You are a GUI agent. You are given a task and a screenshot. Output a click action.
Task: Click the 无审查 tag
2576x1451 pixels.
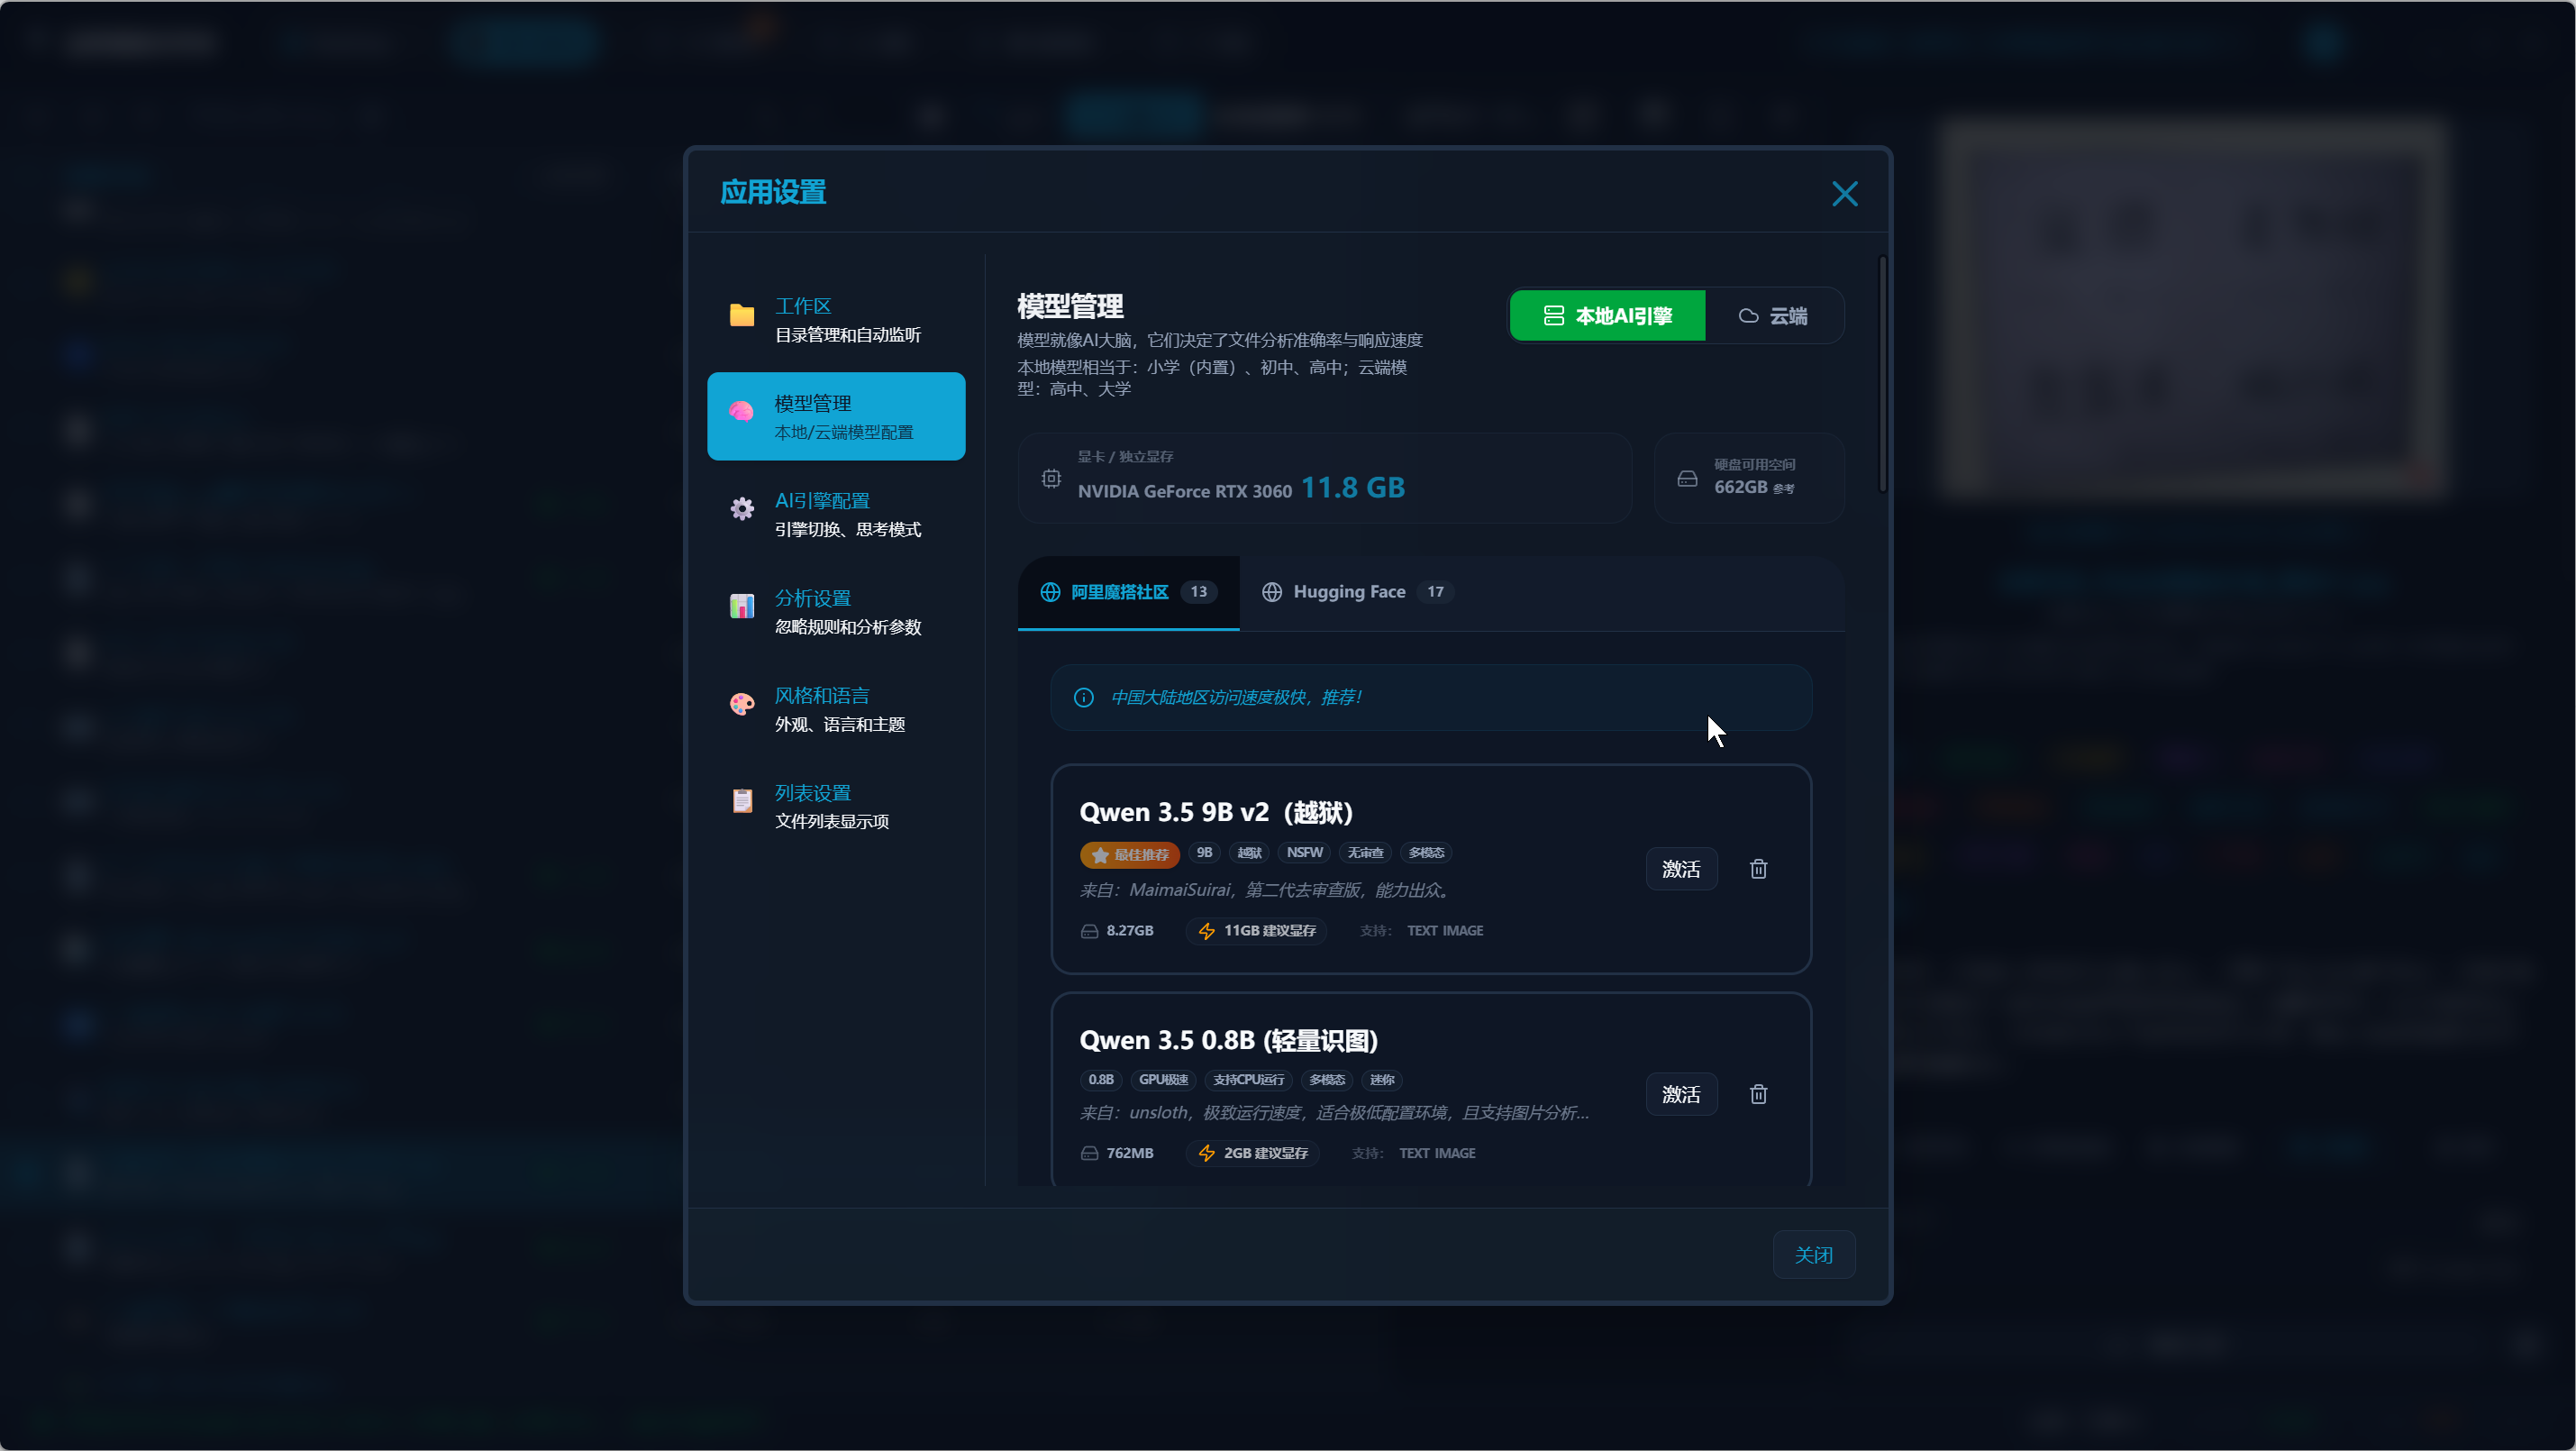pyautogui.click(x=1365, y=853)
